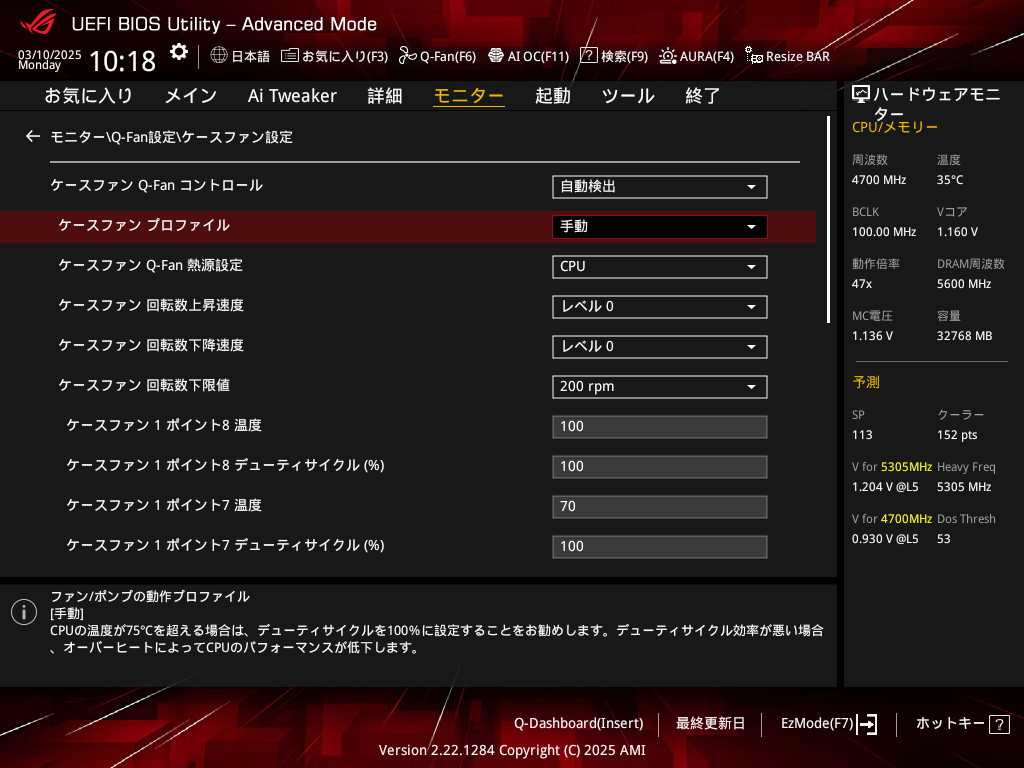Select ケースファン 回転数上昇速度 label

click(151, 305)
